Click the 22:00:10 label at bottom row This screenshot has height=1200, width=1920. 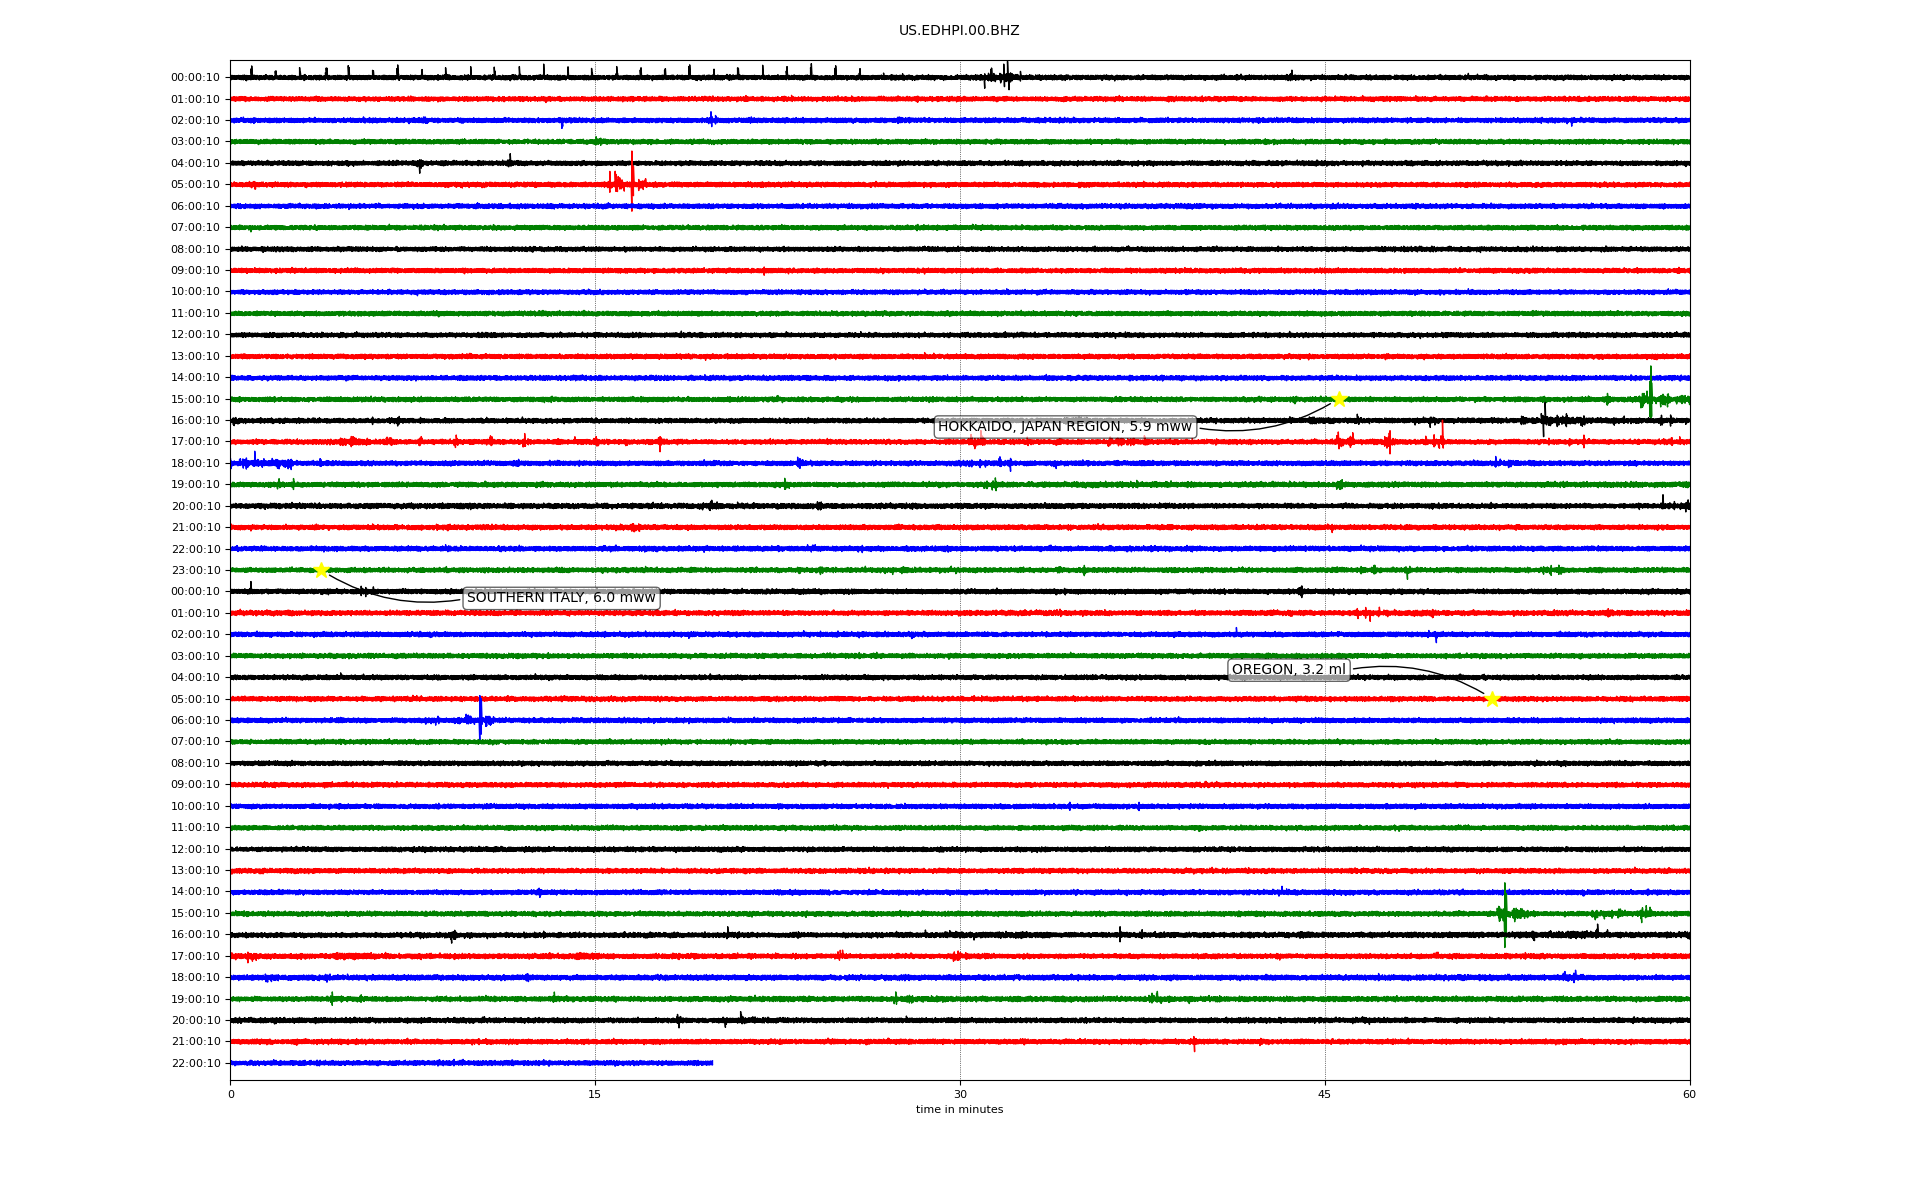click(196, 1063)
